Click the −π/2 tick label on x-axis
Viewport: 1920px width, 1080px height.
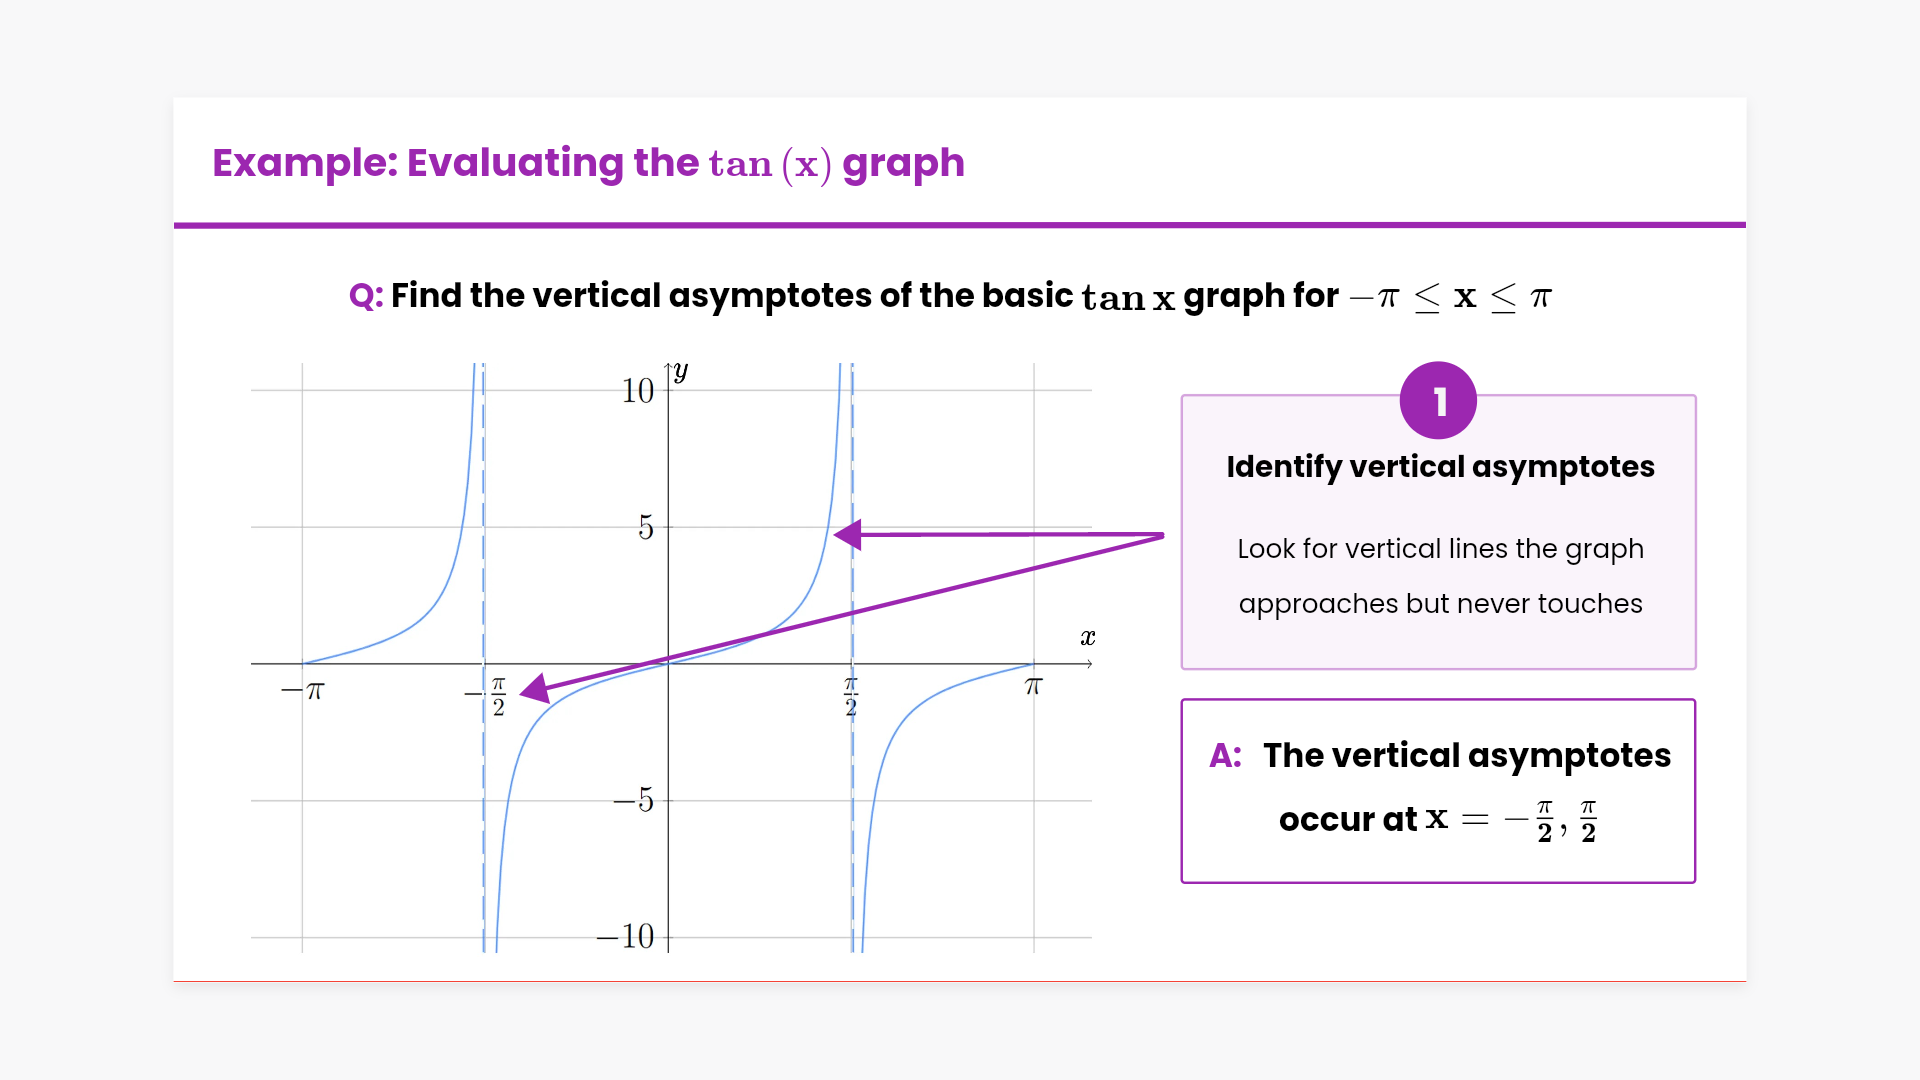point(488,696)
